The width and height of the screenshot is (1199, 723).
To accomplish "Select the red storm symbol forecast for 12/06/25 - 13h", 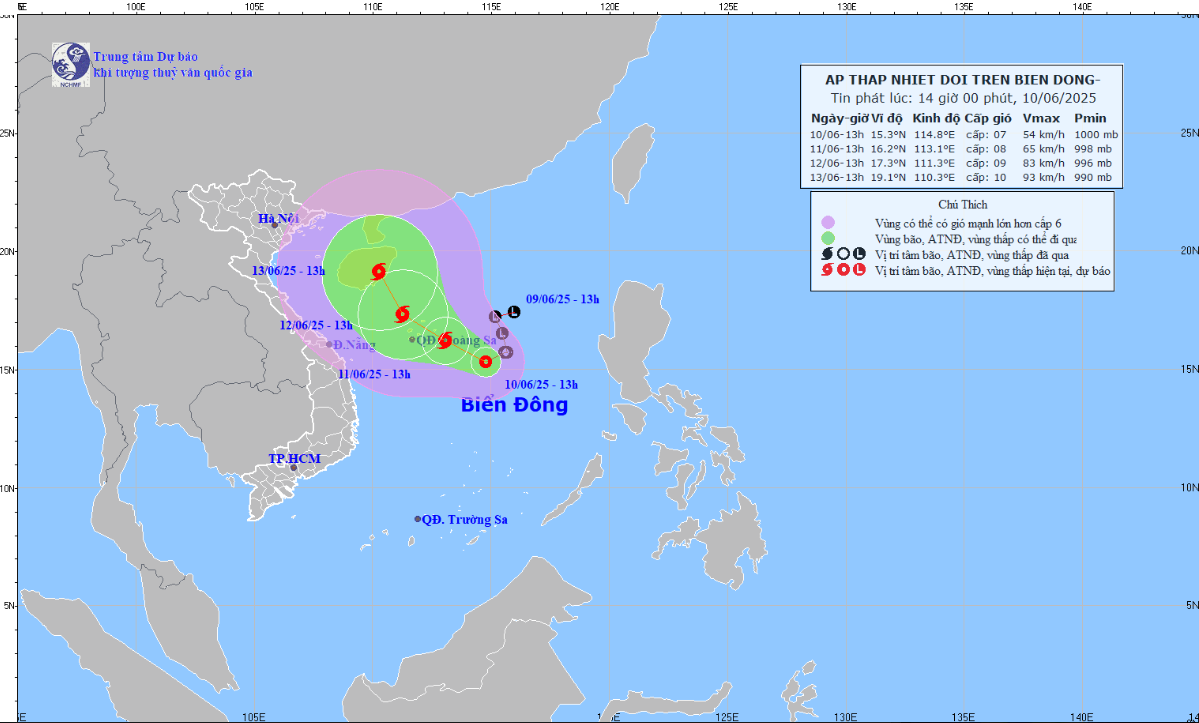I will point(402,313).
